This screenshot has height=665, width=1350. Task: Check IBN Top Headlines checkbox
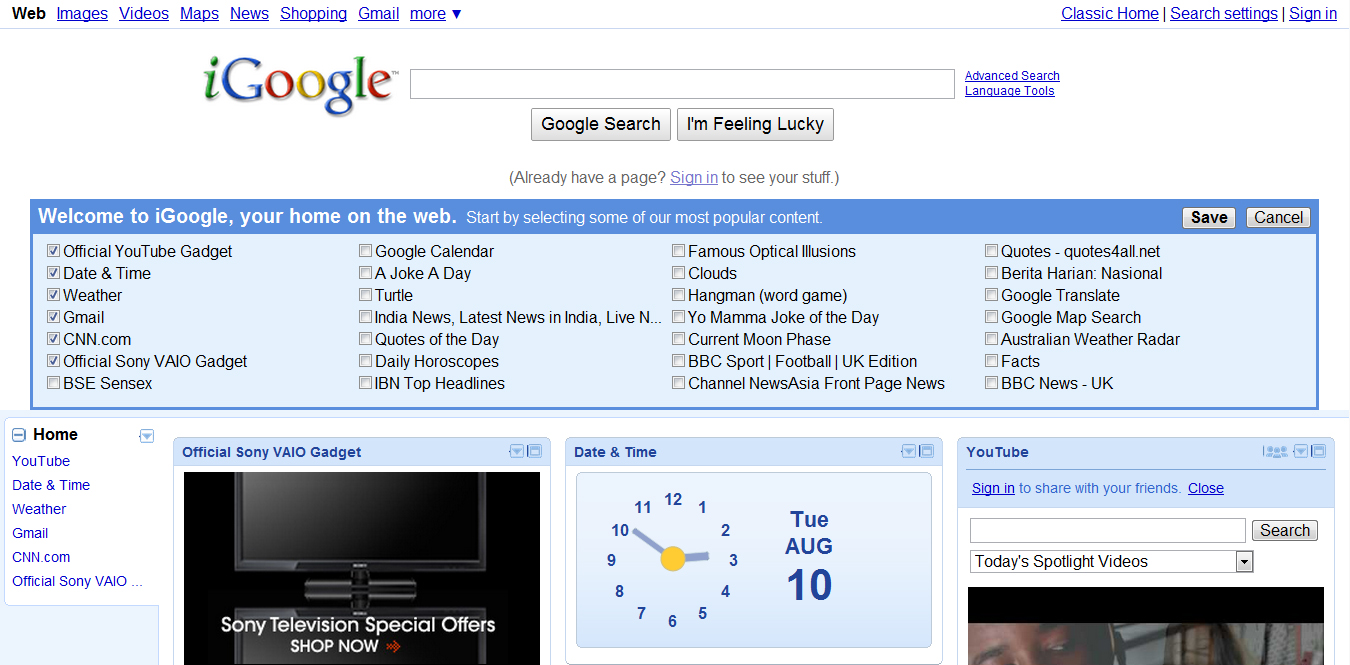pyautogui.click(x=366, y=383)
